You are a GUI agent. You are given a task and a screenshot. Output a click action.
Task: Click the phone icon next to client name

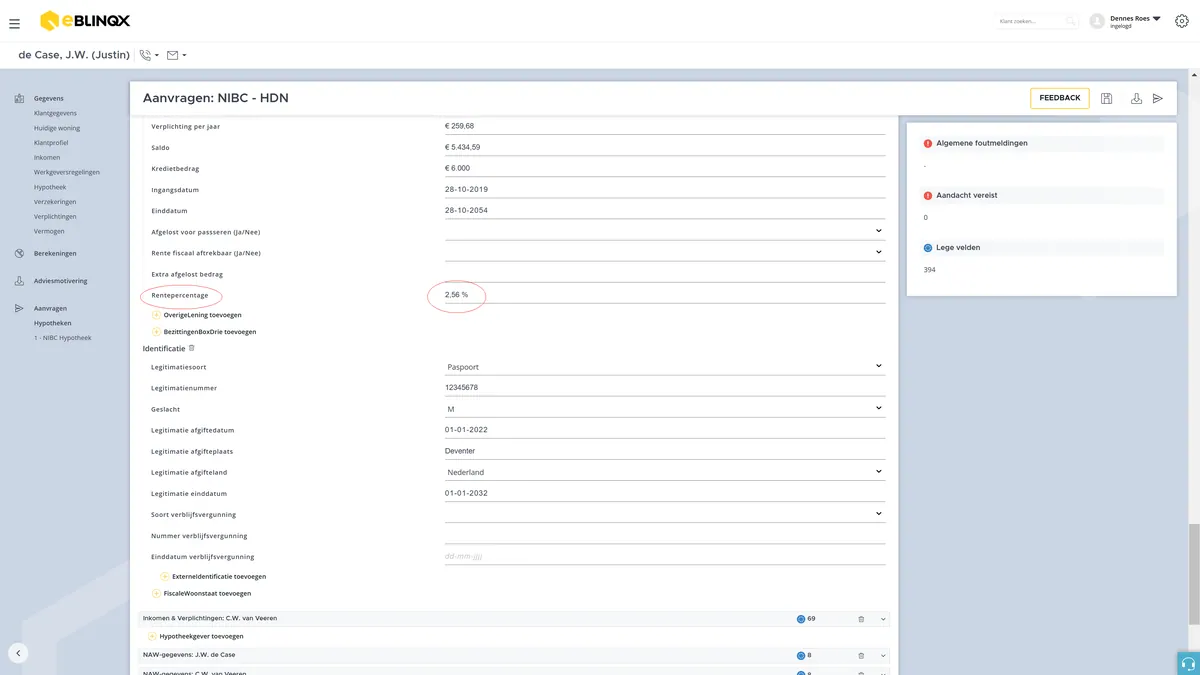146,55
